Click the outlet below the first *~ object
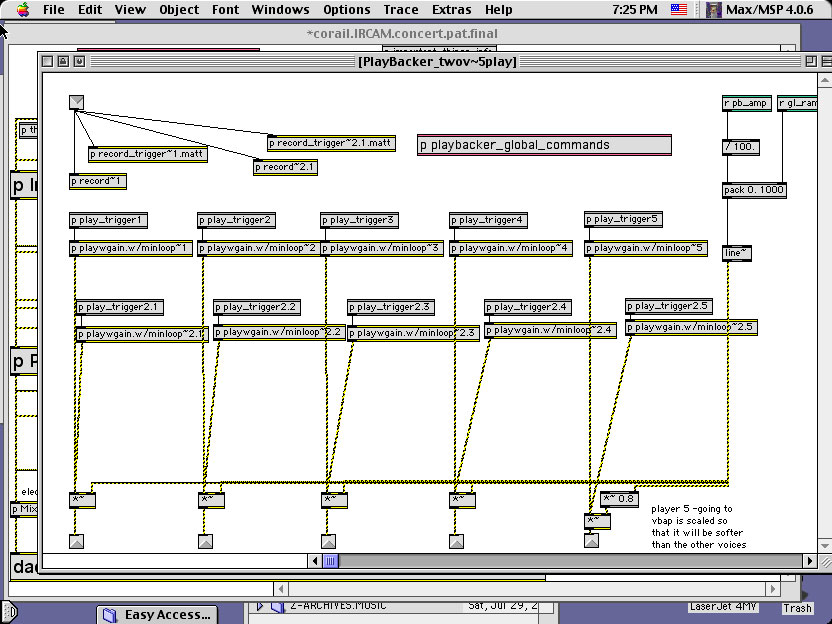Screen dimensions: 832x624 tap(77, 542)
